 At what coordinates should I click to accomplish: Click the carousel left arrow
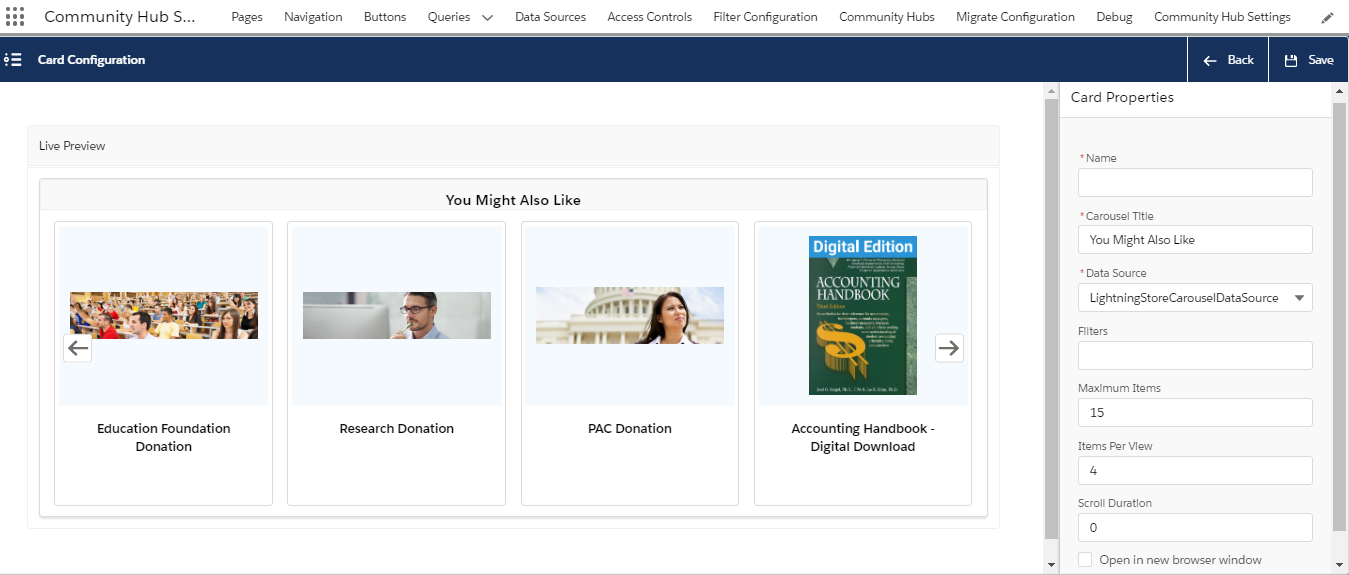click(78, 348)
